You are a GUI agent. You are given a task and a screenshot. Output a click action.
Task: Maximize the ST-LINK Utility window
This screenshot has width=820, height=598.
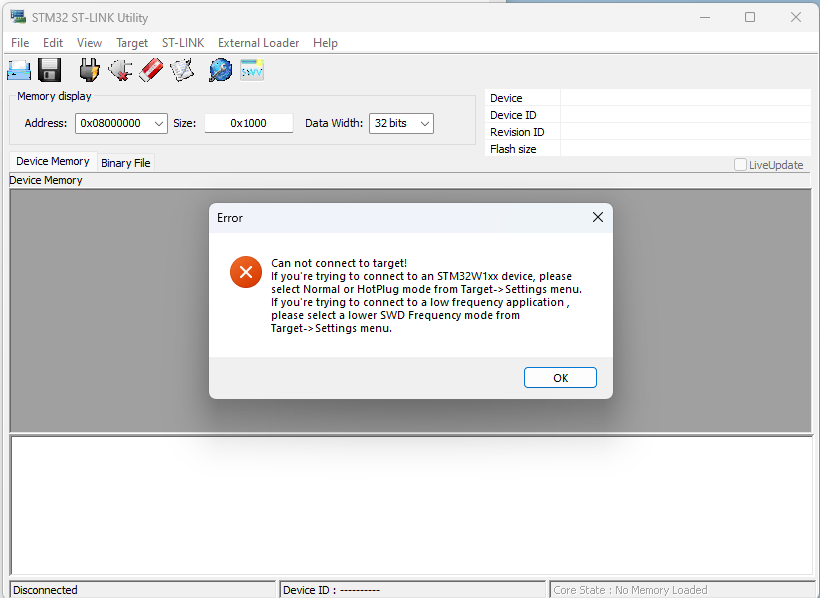pos(750,17)
